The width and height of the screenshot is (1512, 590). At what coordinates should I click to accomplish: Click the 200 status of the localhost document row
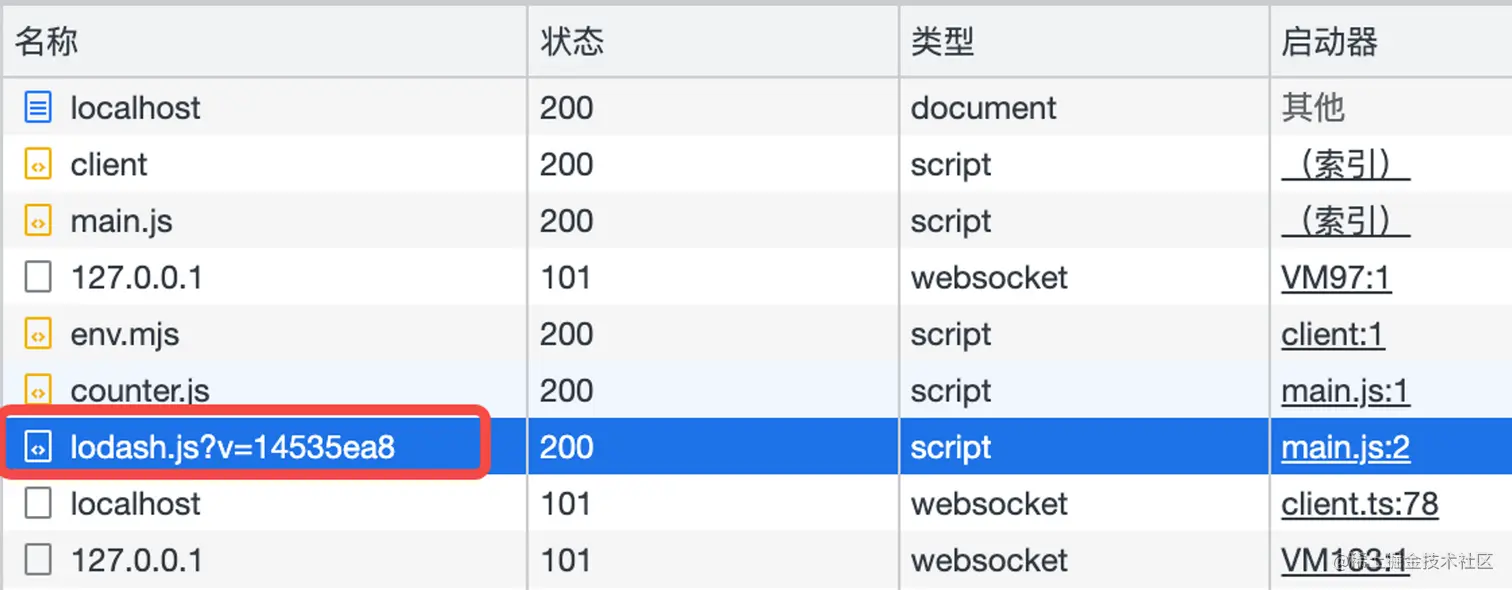tap(567, 108)
